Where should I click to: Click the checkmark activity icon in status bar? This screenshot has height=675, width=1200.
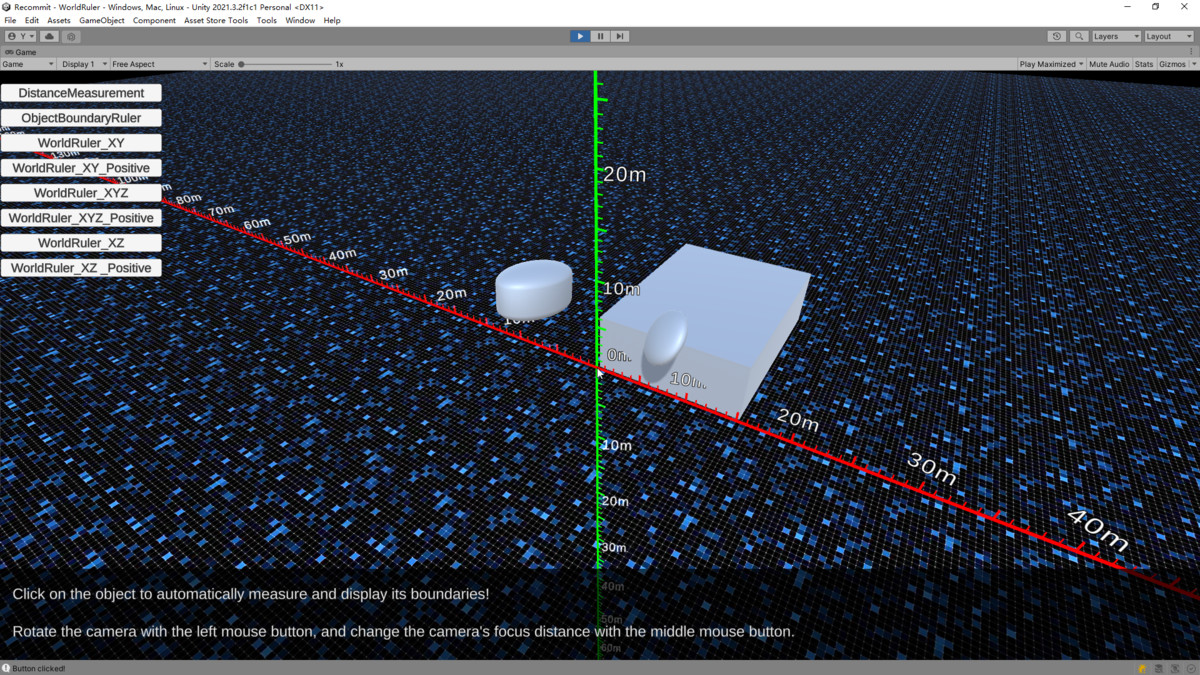coord(1191,668)
